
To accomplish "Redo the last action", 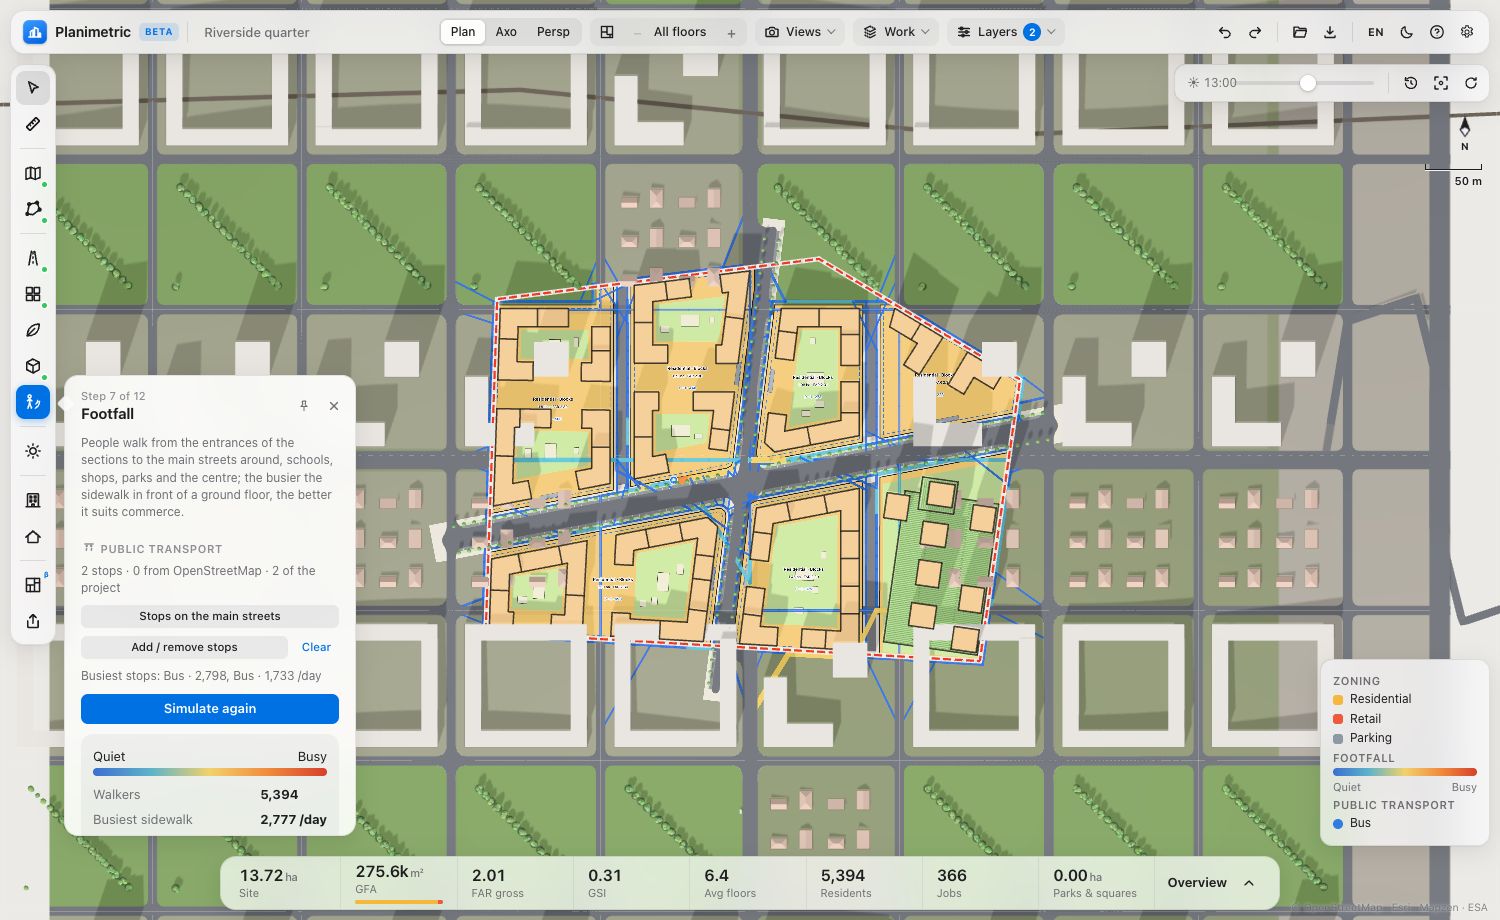I will pyautogui.click(x=1255, y=32).
